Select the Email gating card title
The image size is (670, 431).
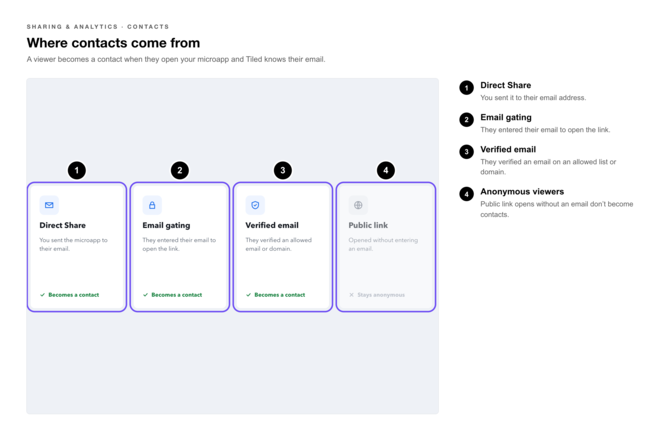pyautogui.click(x=166, y=225)
